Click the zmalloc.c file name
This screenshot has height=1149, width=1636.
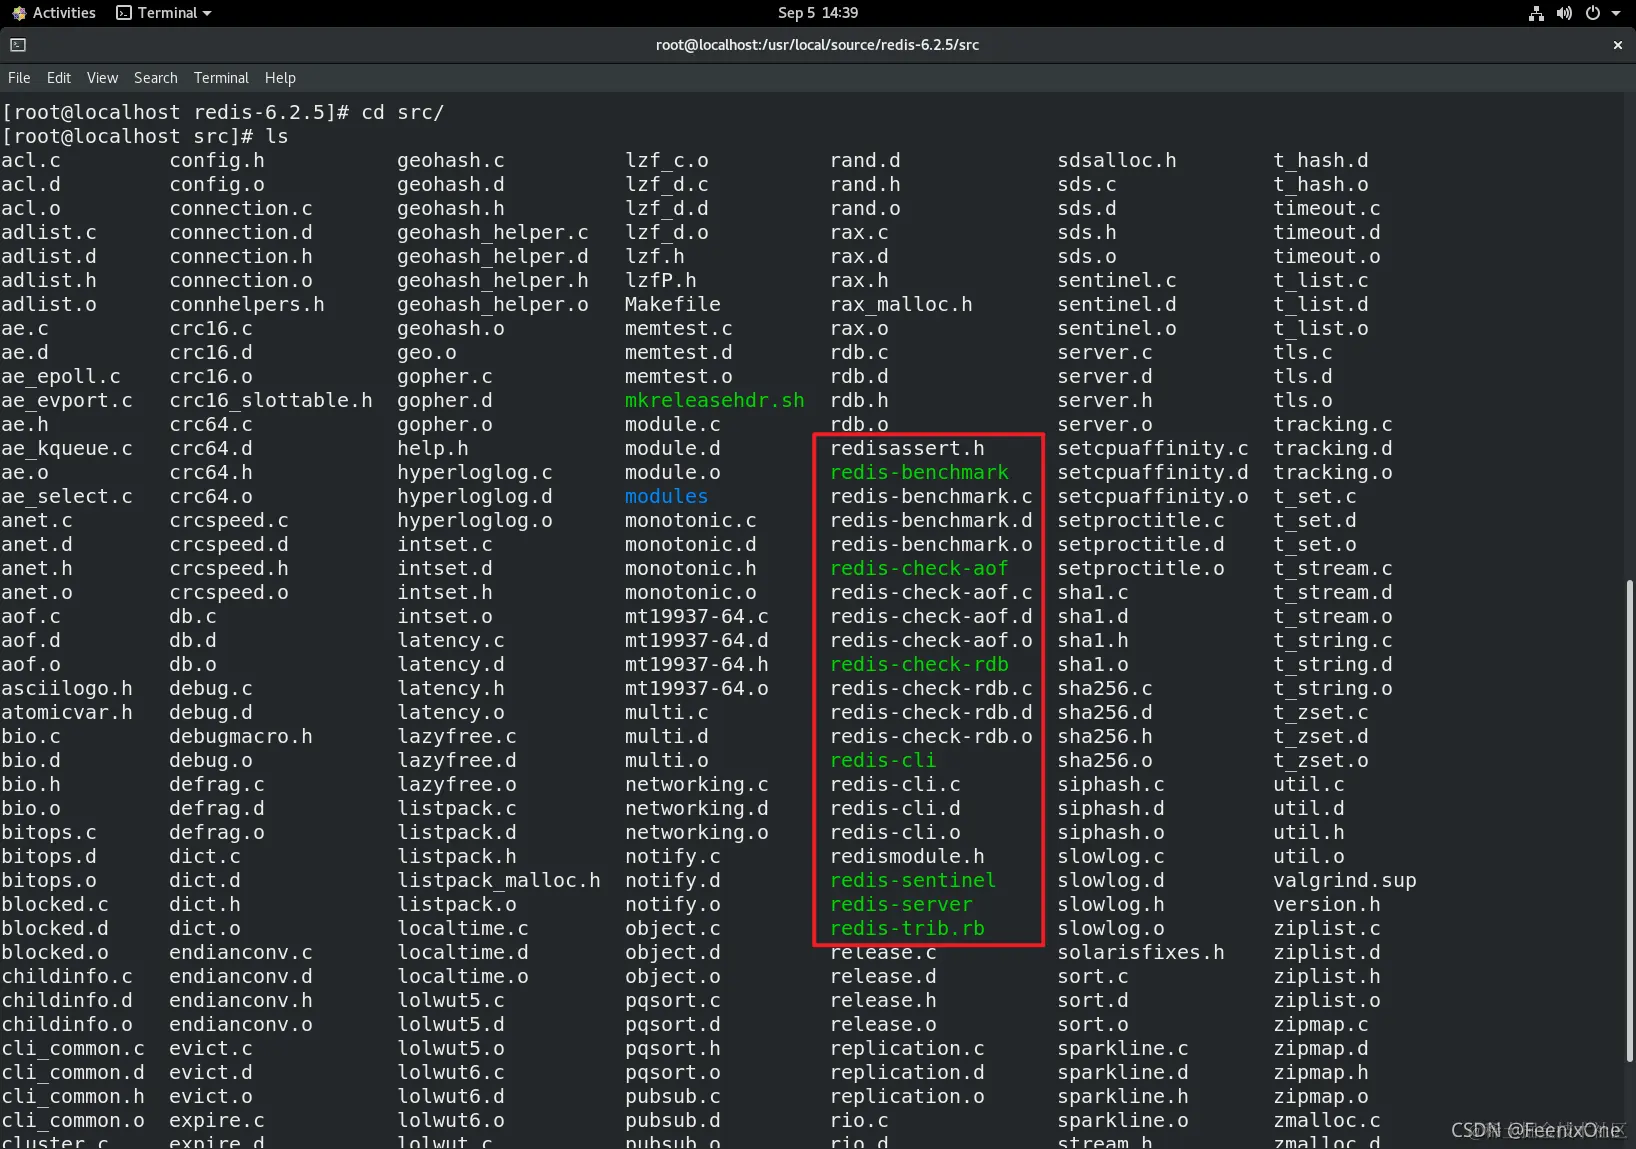(1326, 1120)
